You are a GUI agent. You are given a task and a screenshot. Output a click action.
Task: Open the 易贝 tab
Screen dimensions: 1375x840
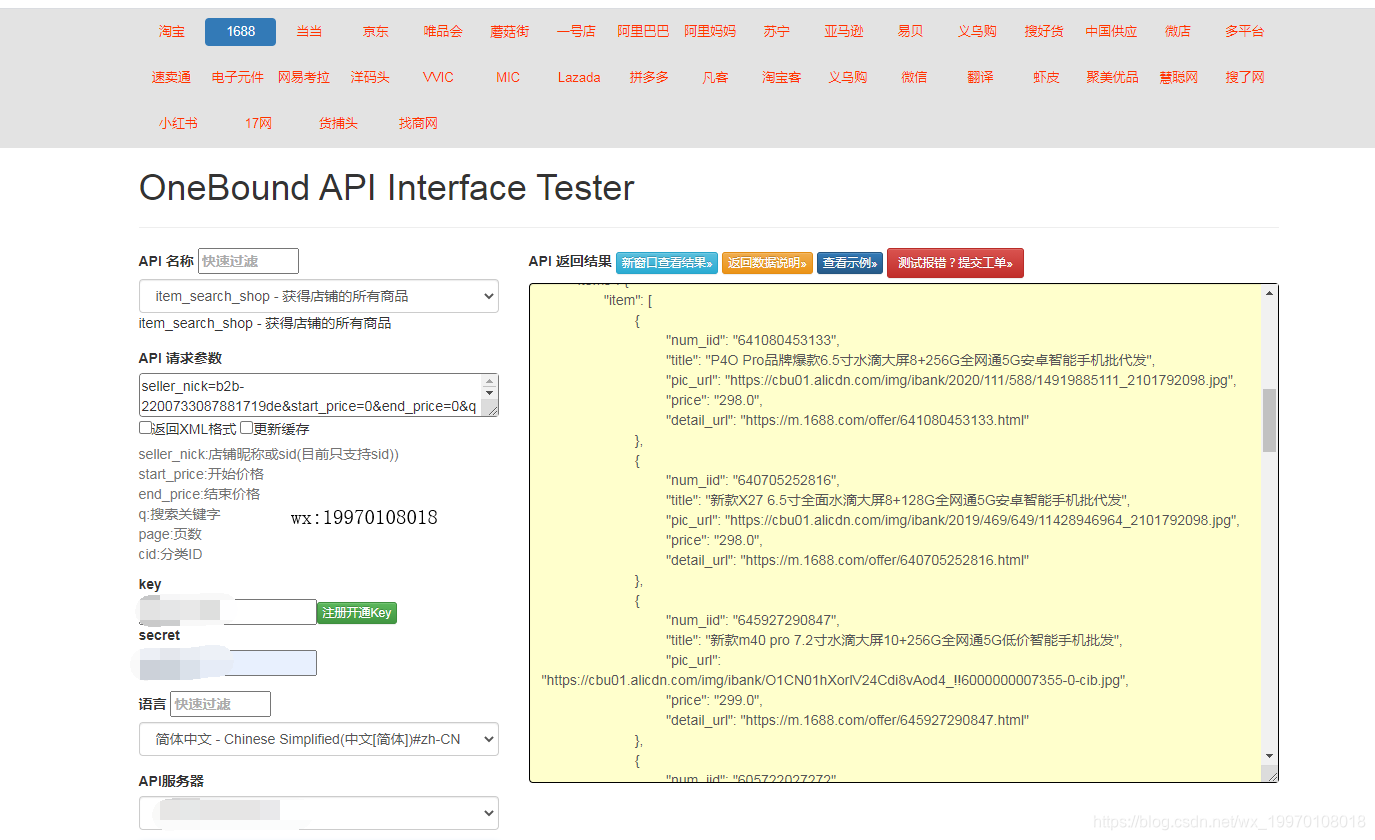click(910, 32)
